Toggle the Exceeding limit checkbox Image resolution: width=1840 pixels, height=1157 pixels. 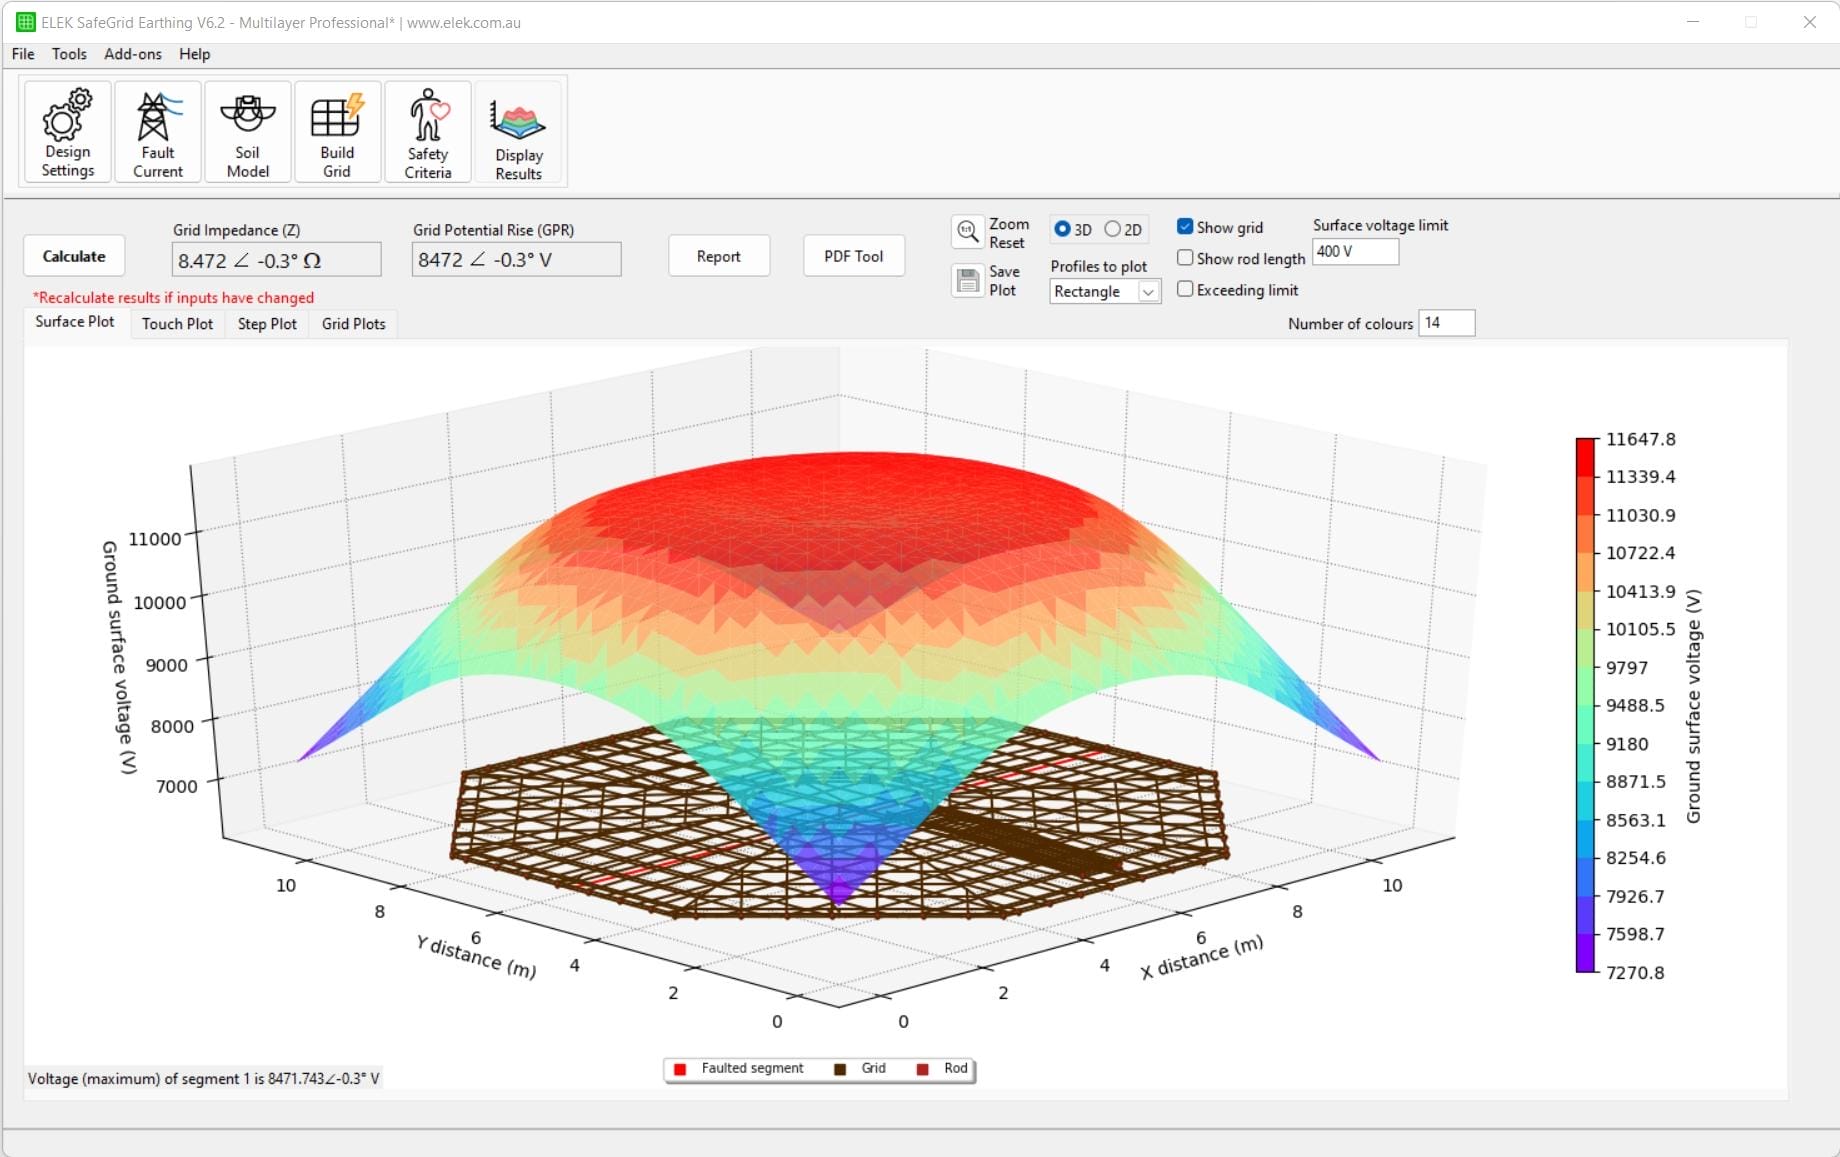(1185, 289)
